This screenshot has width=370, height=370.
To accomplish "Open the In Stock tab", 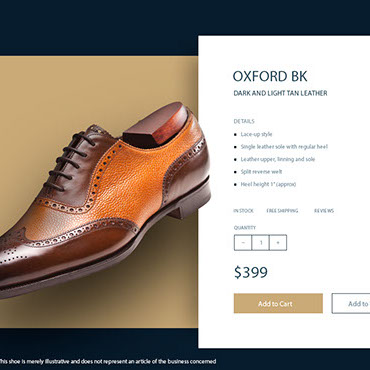I will 243,211.
